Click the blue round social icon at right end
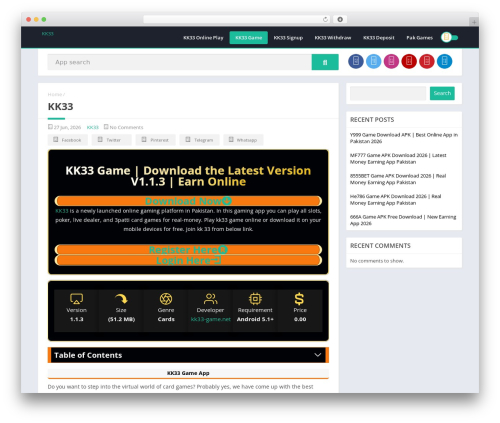This screenshot has height=423, width=500. (x=444, y=61)
